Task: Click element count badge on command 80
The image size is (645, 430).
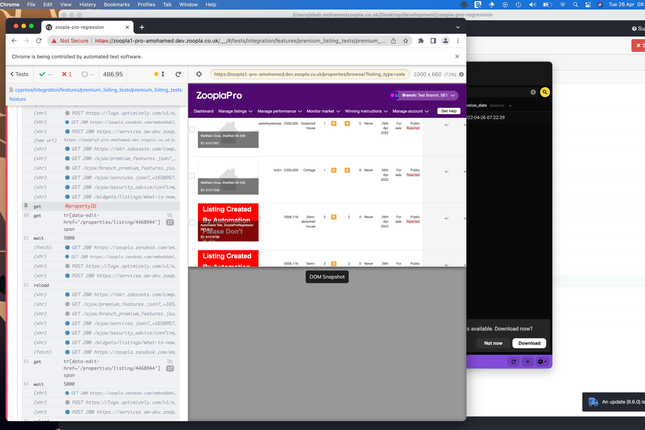Action: 170,222
